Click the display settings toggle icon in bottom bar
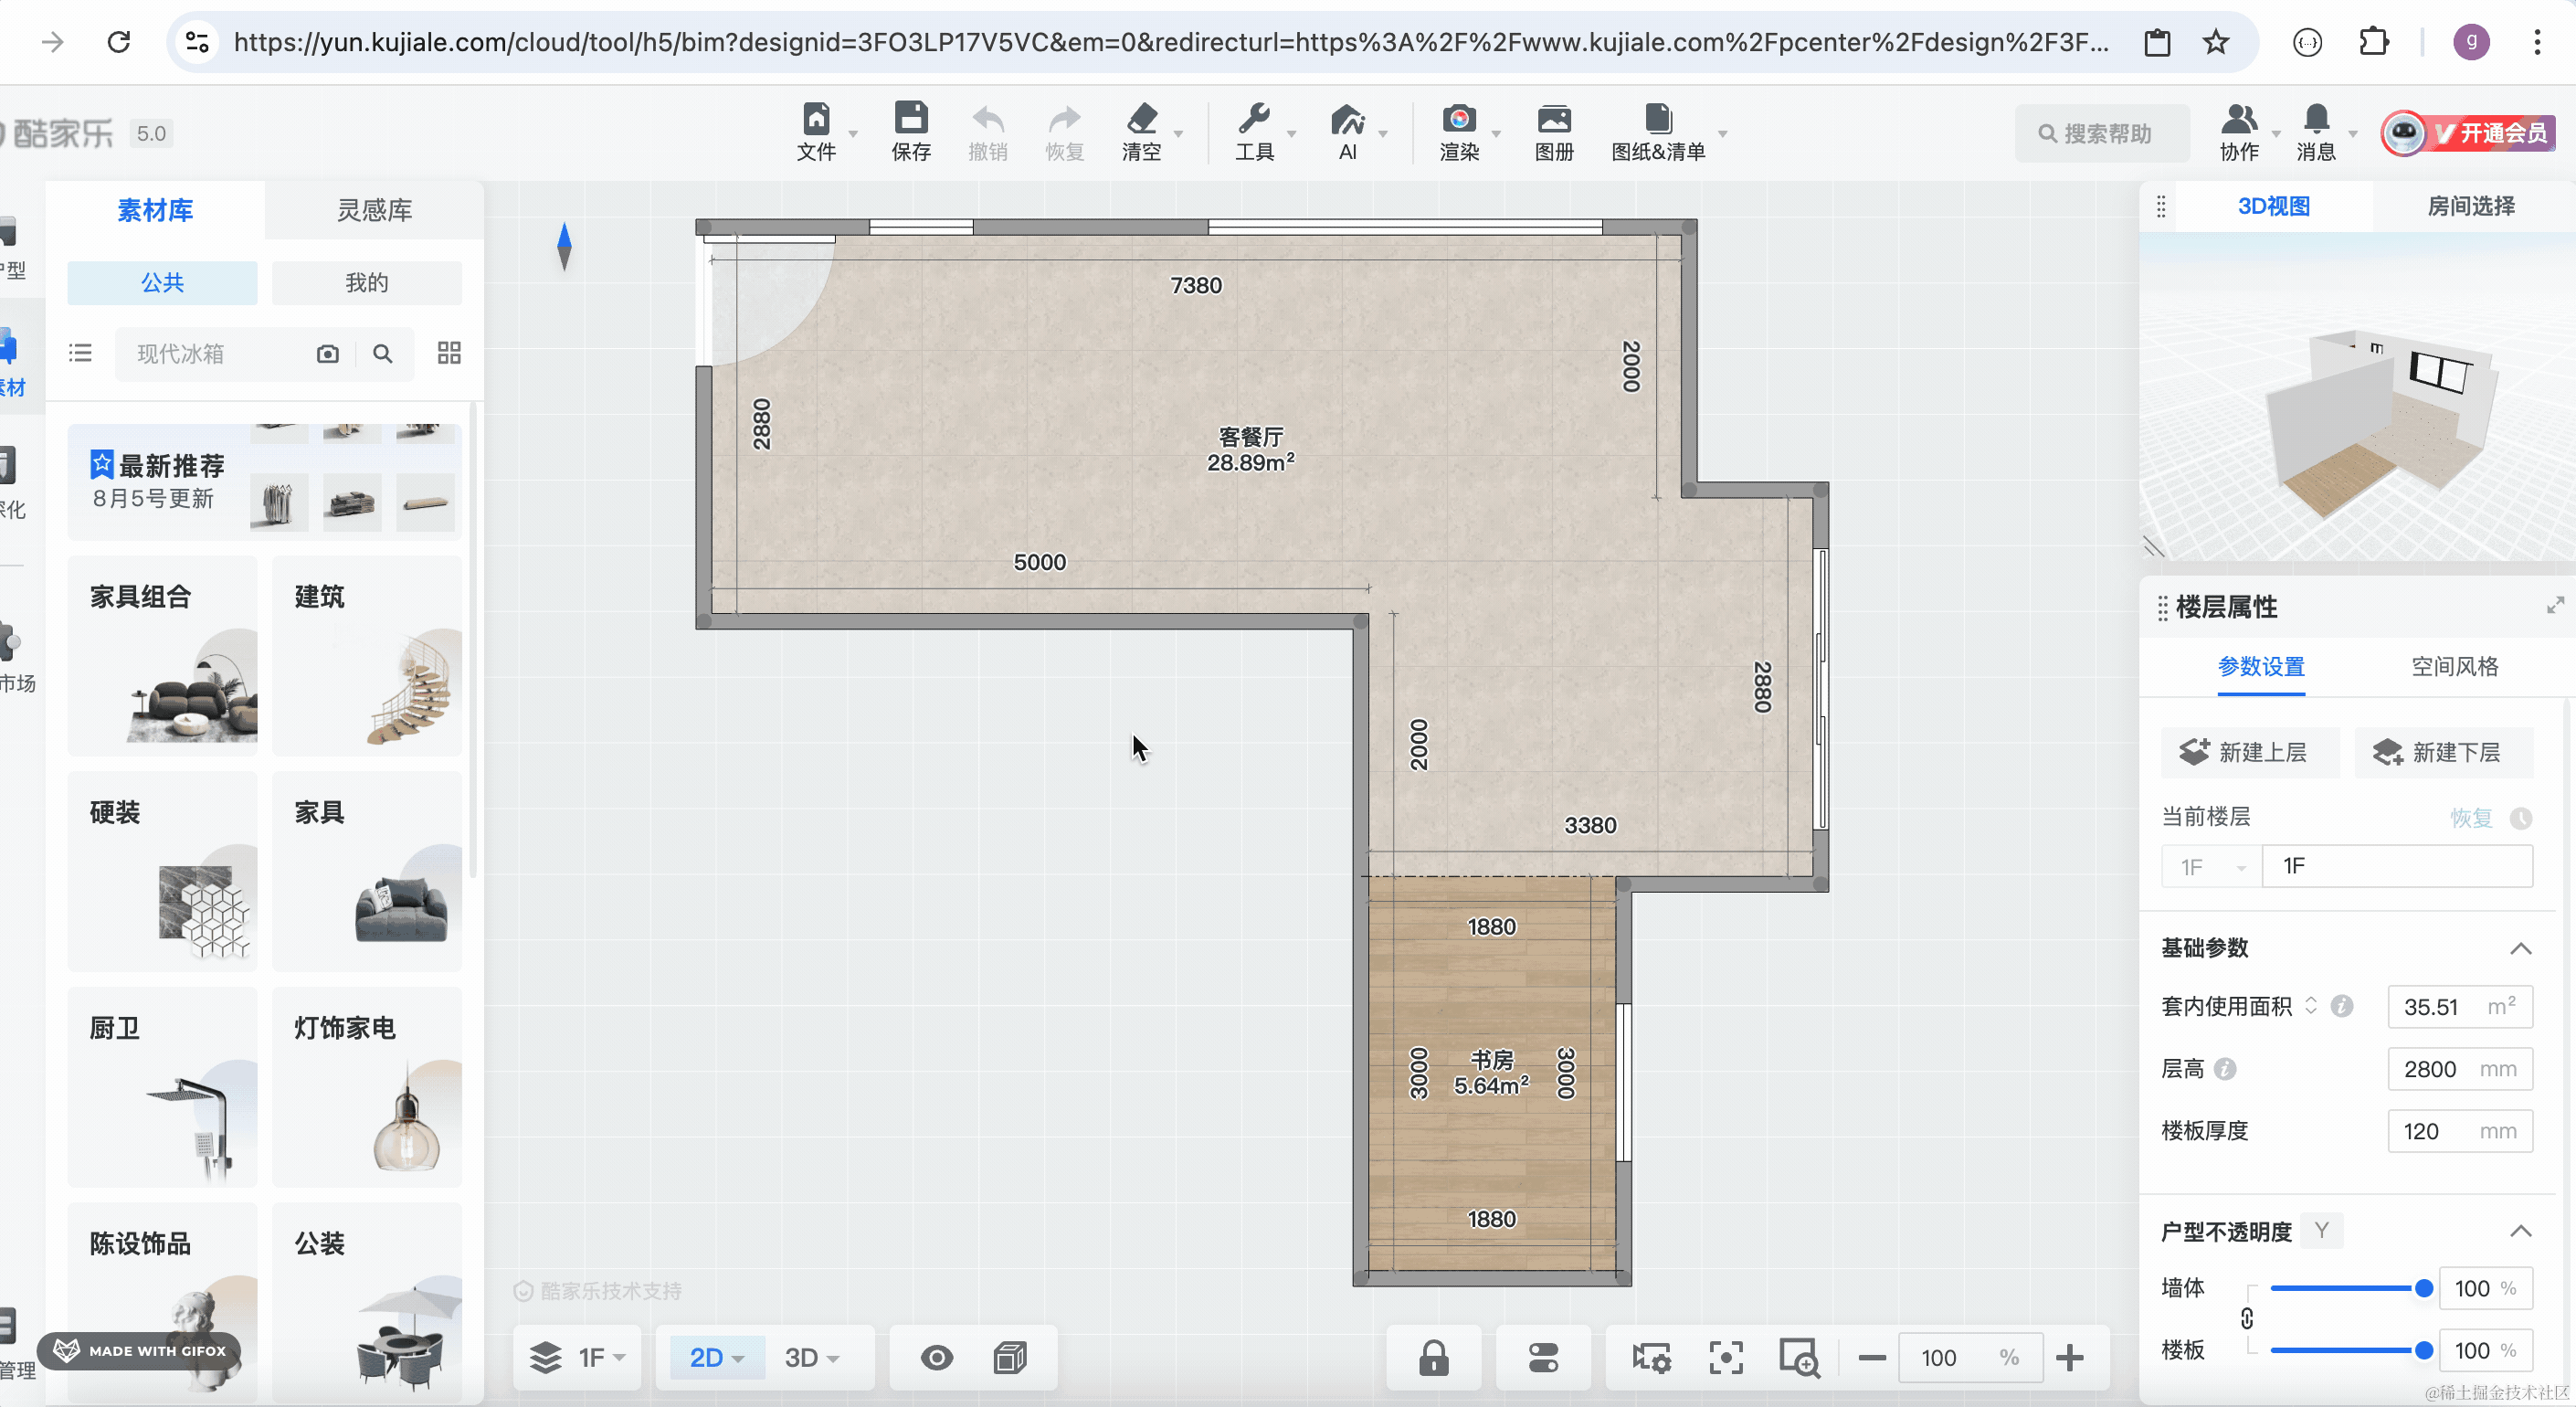The width and height of the screenshot is (2576, 1407). point(1543,1357)
